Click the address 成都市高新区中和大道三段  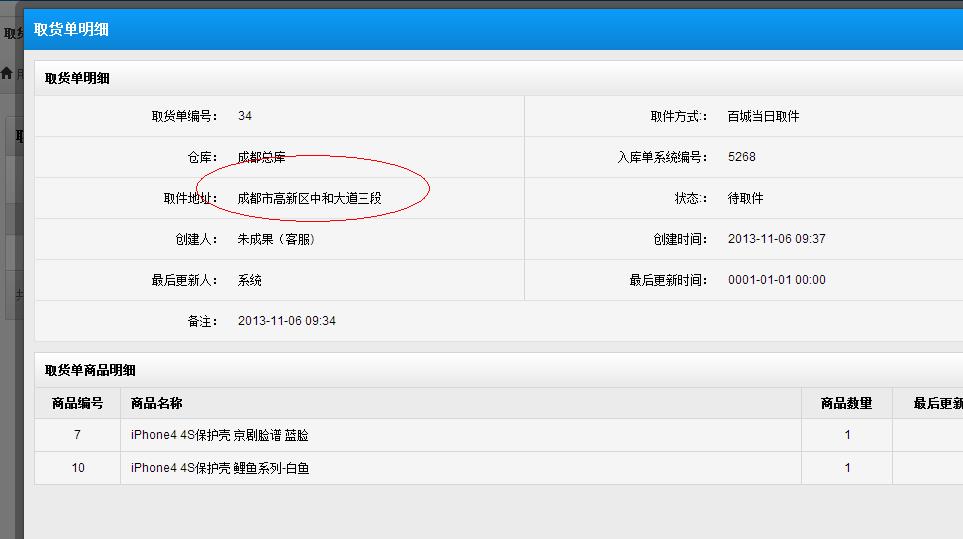click(309, 198)
